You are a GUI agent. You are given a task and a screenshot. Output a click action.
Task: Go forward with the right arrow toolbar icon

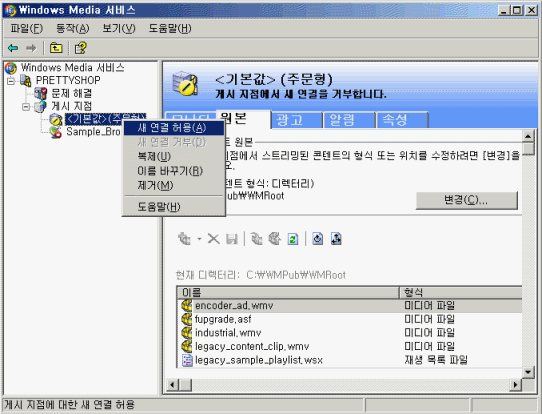pos(31,48)
